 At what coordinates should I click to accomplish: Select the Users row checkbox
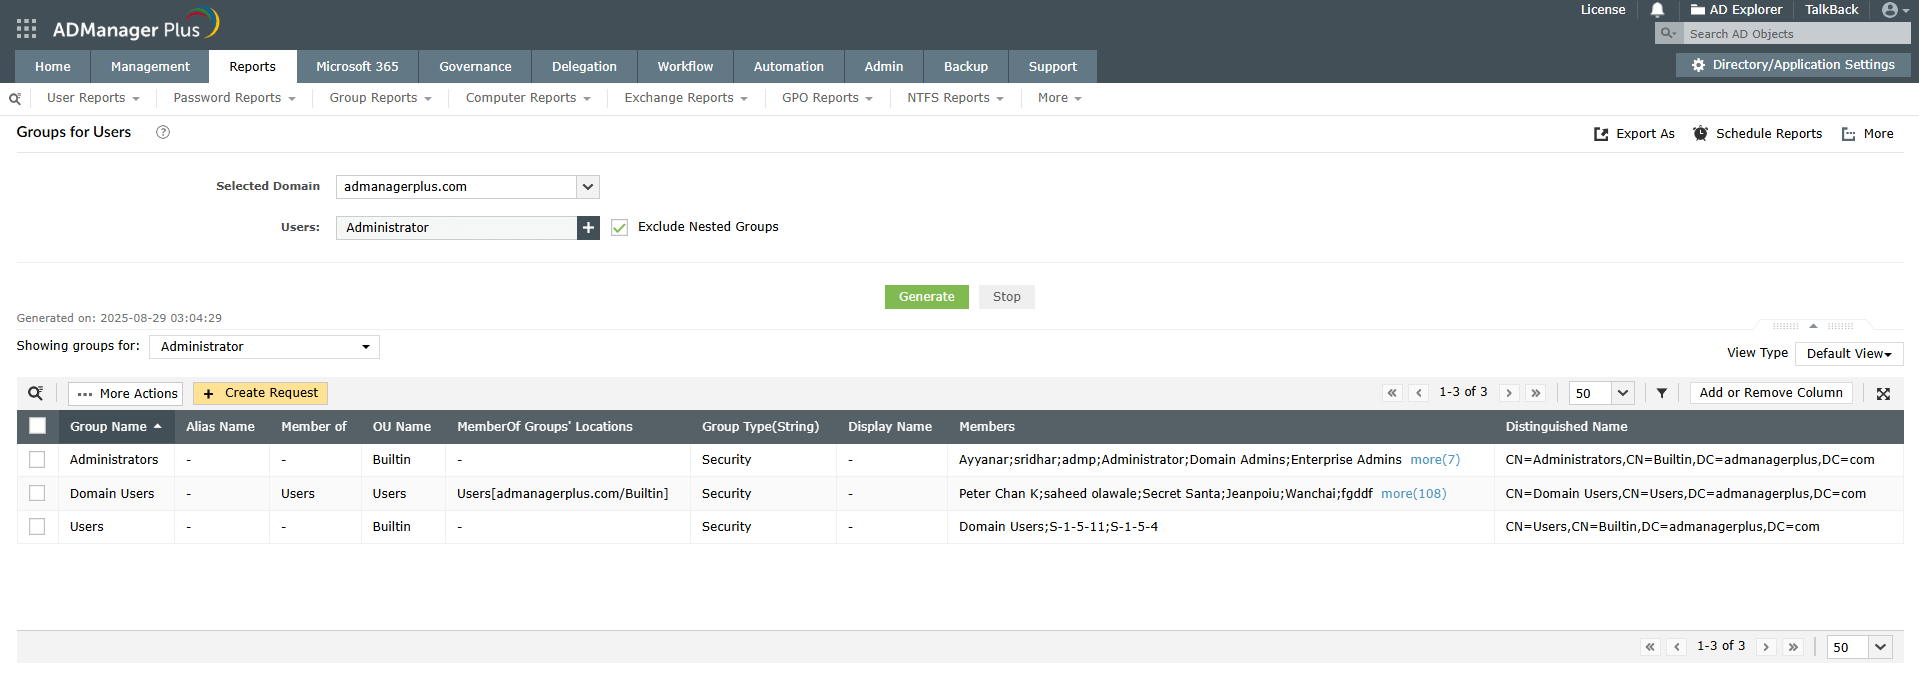point(37,527)
